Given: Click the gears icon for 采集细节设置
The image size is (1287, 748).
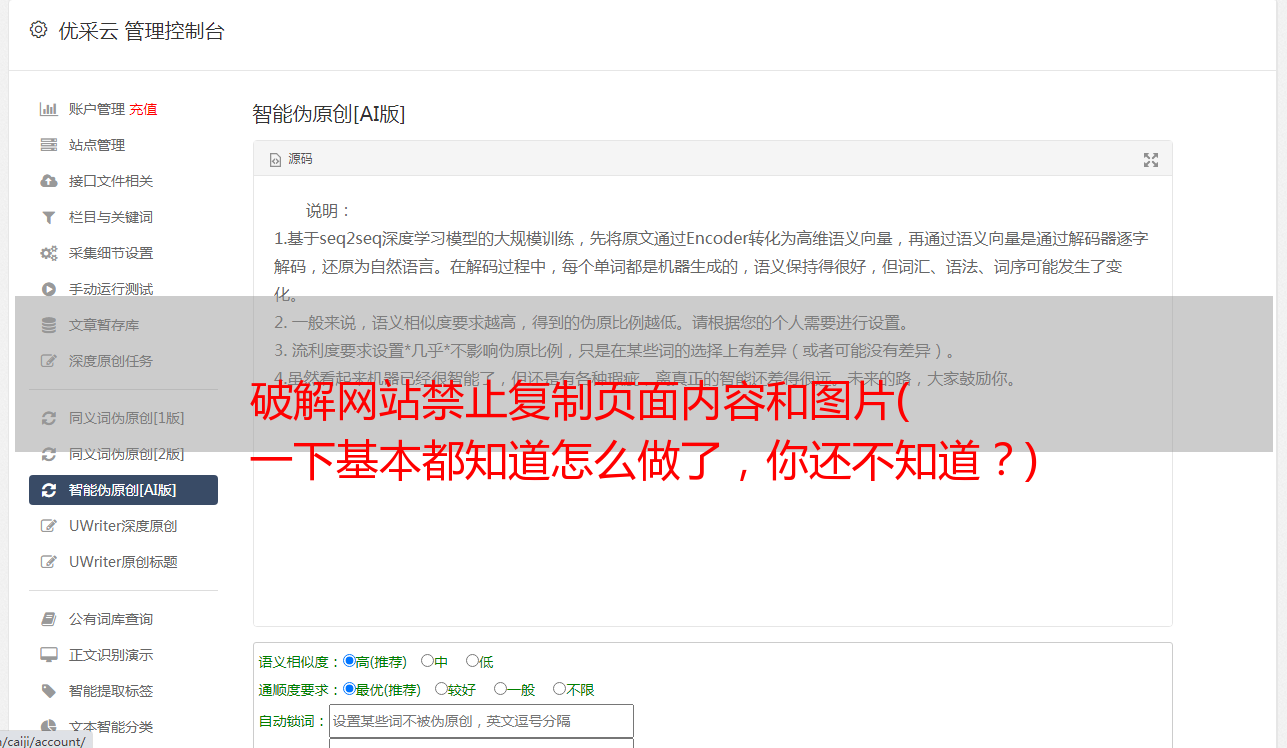Looking at the screenshot, I should pyautogui.click(x=48, y=253).
